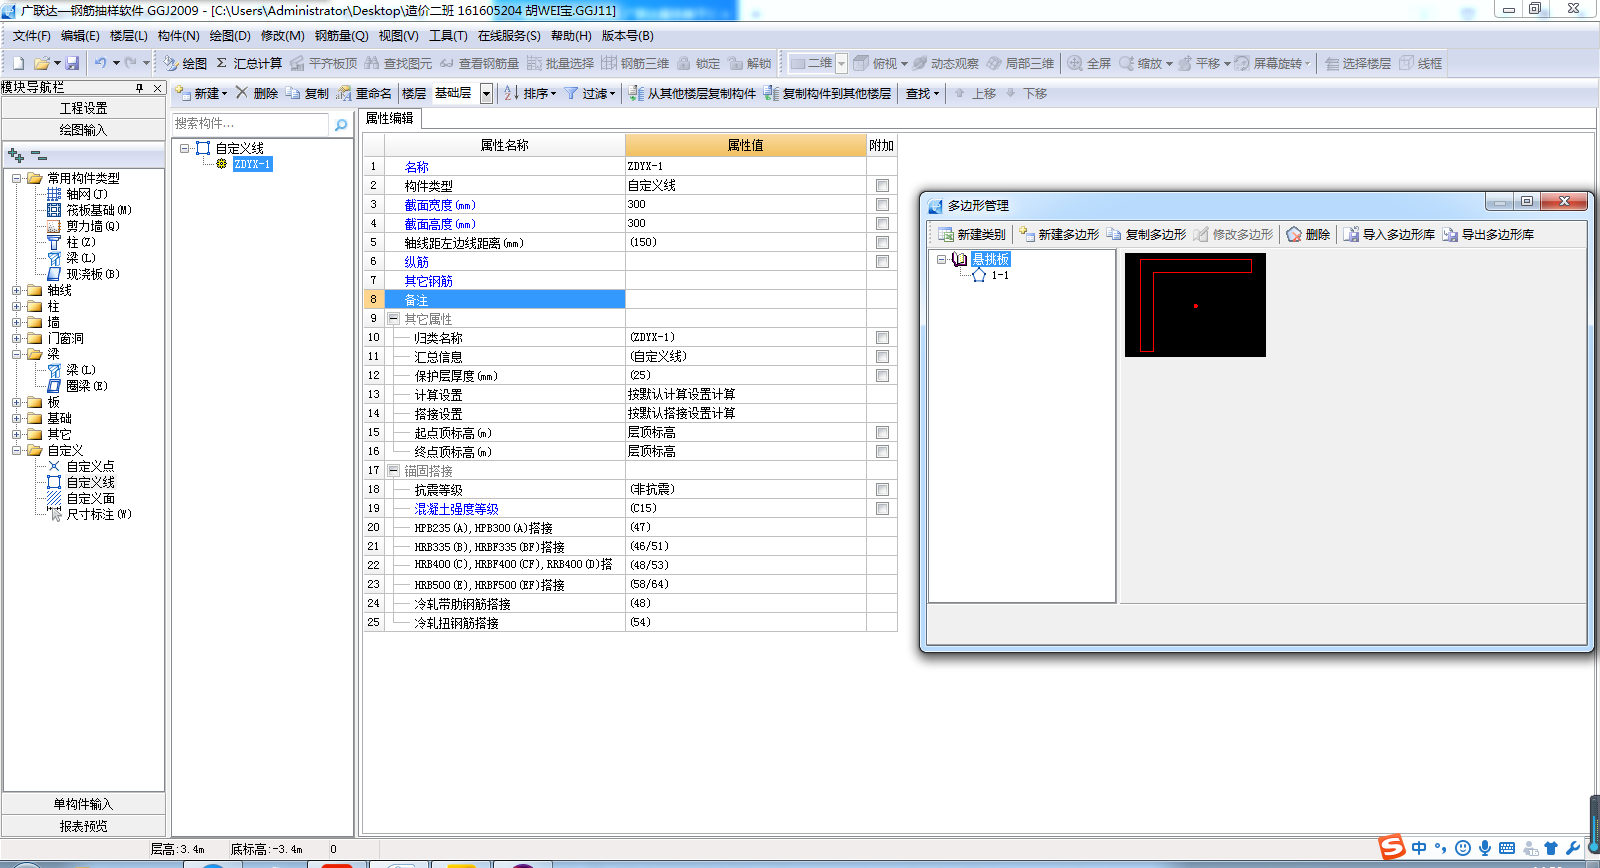The width and height of the screenshot is (1600, 868).
Task: Expand all nodes with plus icon
Action: tap(15, 155)
